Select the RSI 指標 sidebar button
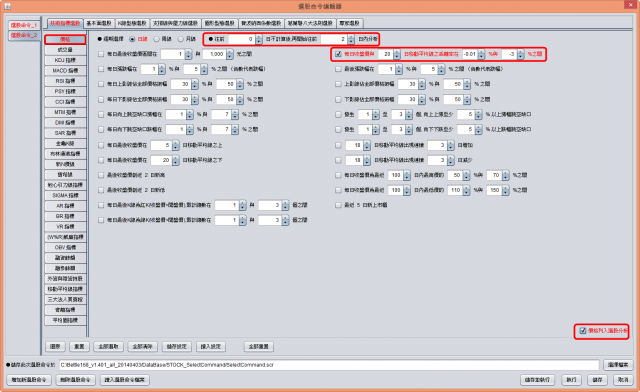Screen dimensions: 640x392 (65, 81)
